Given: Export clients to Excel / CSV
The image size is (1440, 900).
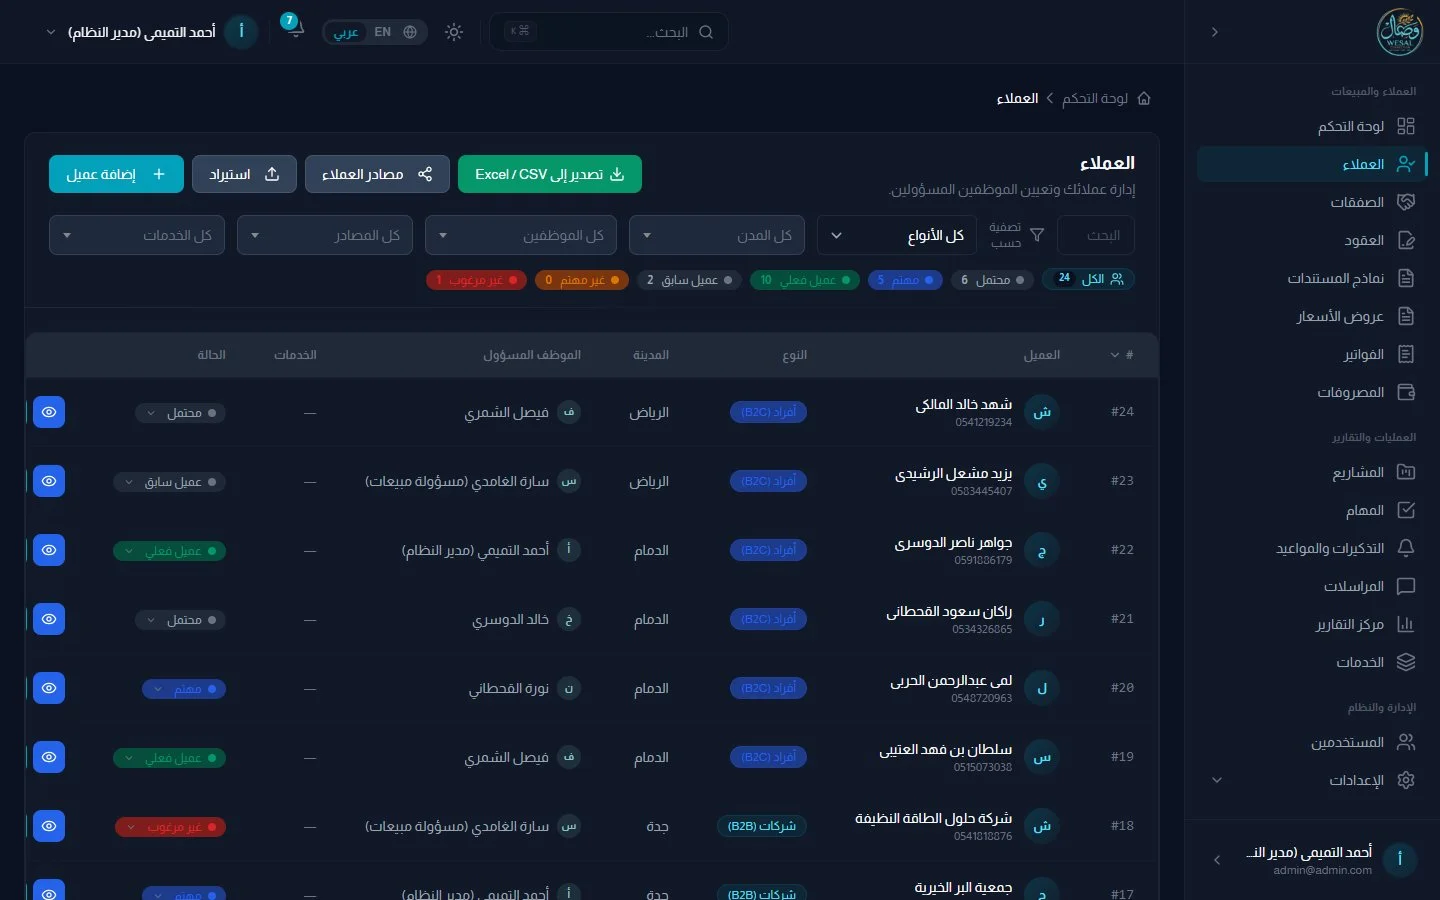Looking at the screenshot, I should tap(550, 174).
